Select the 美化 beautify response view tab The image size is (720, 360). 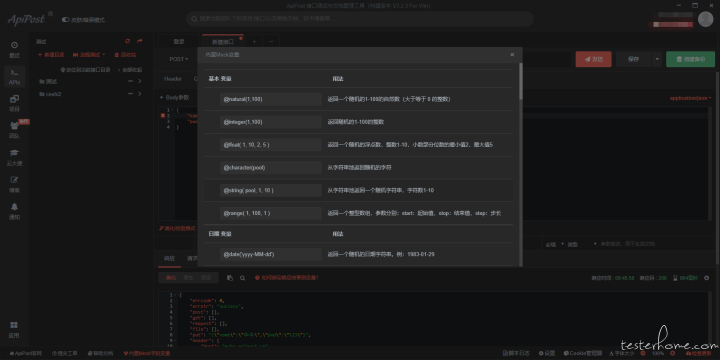171,278
